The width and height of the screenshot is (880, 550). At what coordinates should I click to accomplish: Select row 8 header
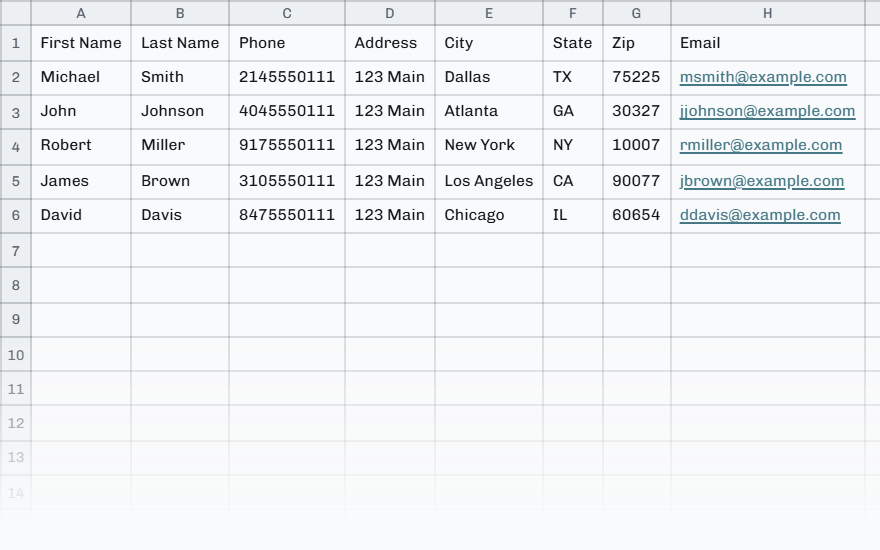coord(16,285)
